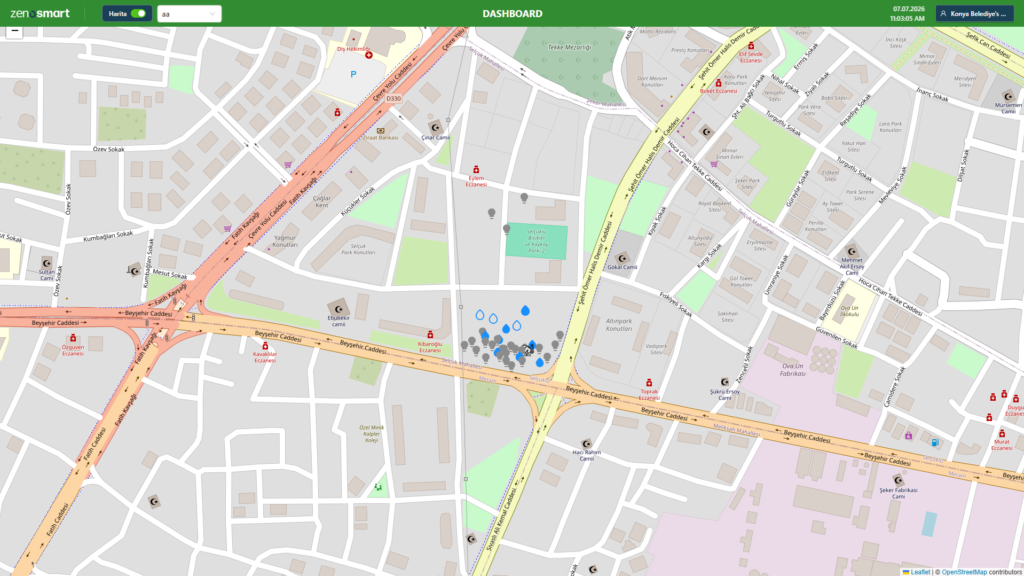The width and height of the screenshot is (1024, 576).
Task: Open the OpenStreetMap attribution link
Action: tap(964, 572)
